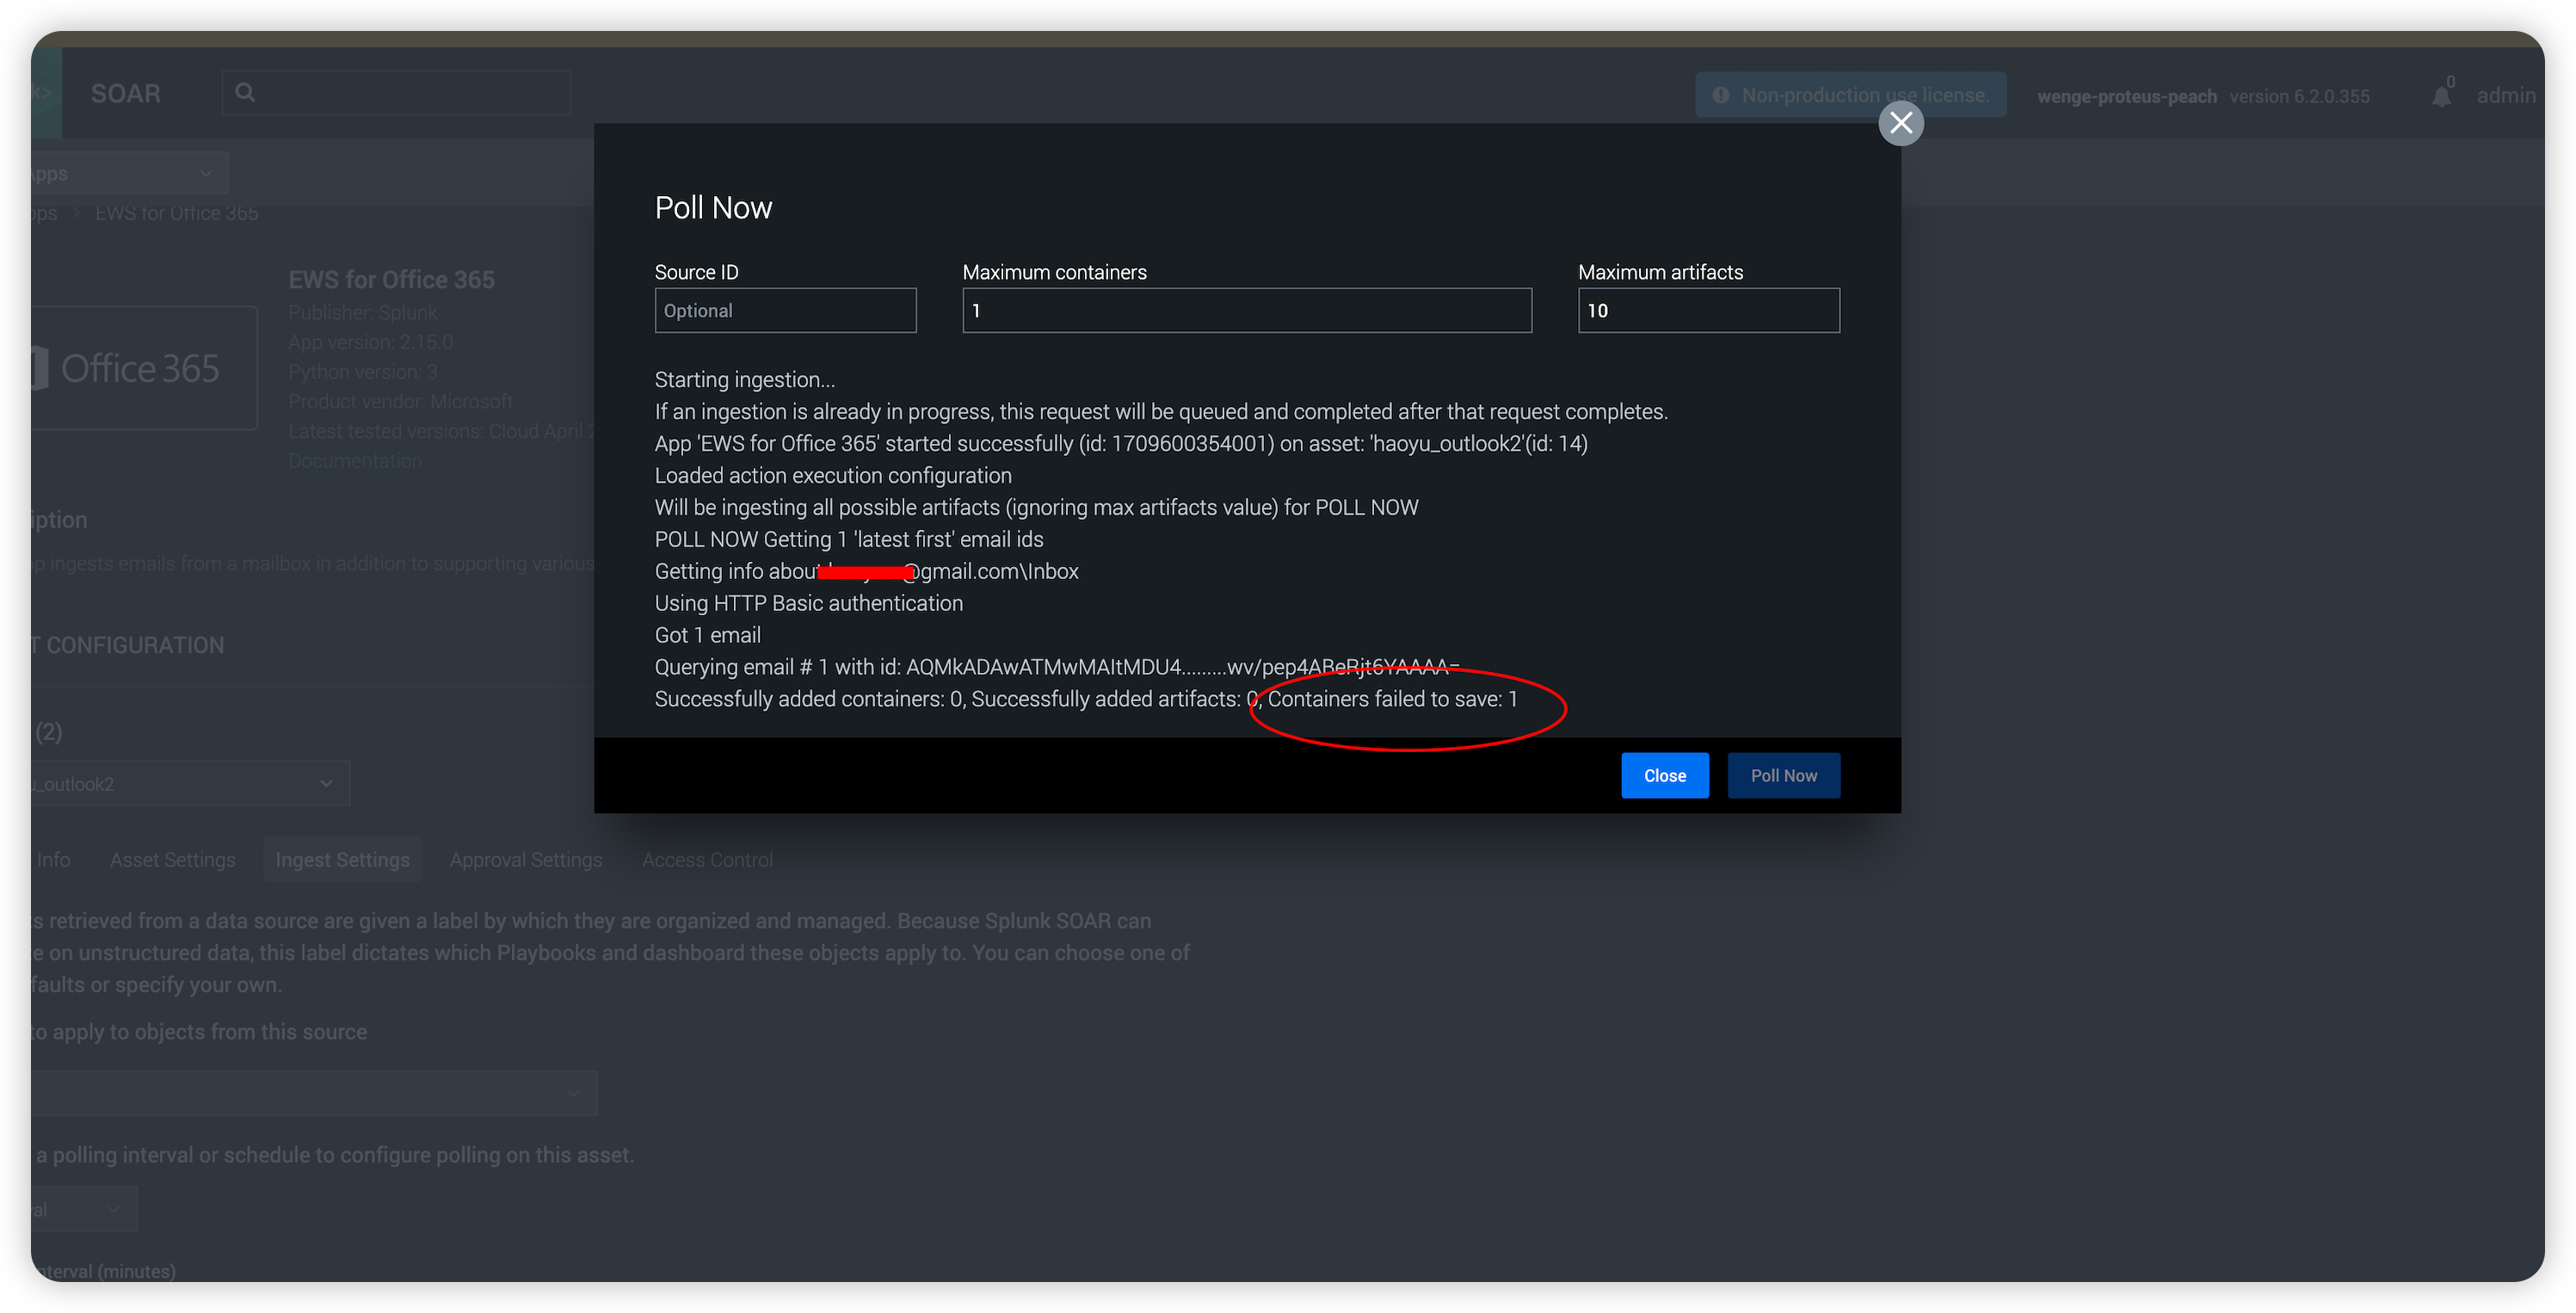Click the 'Got 1 email' log line

[x=707, y=634]
